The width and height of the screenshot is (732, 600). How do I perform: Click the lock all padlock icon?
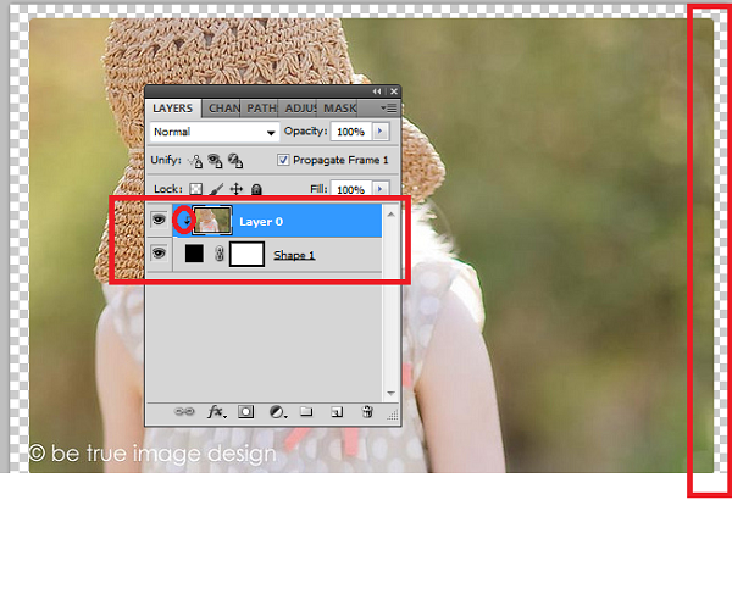256,189
